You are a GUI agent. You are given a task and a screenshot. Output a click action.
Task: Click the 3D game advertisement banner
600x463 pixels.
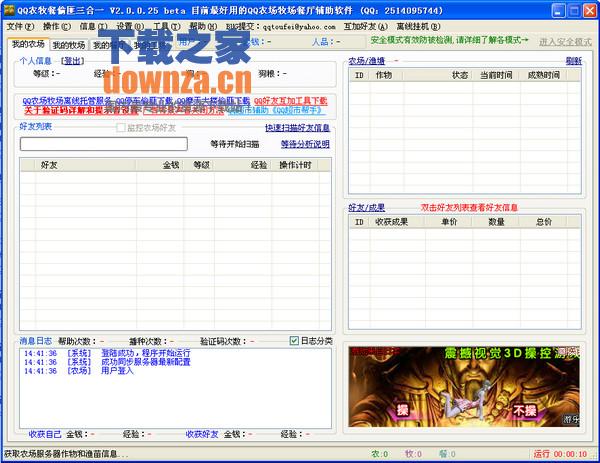click(x=464, y=386)
